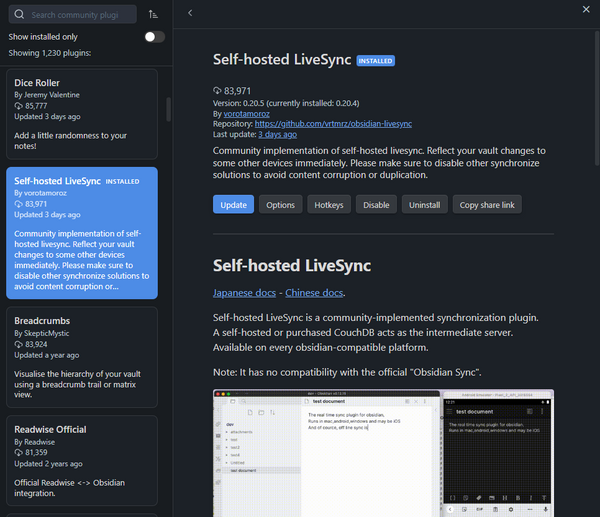
Task: Click the '3 days ago' last update link
Action: click(x=277, y=134)
